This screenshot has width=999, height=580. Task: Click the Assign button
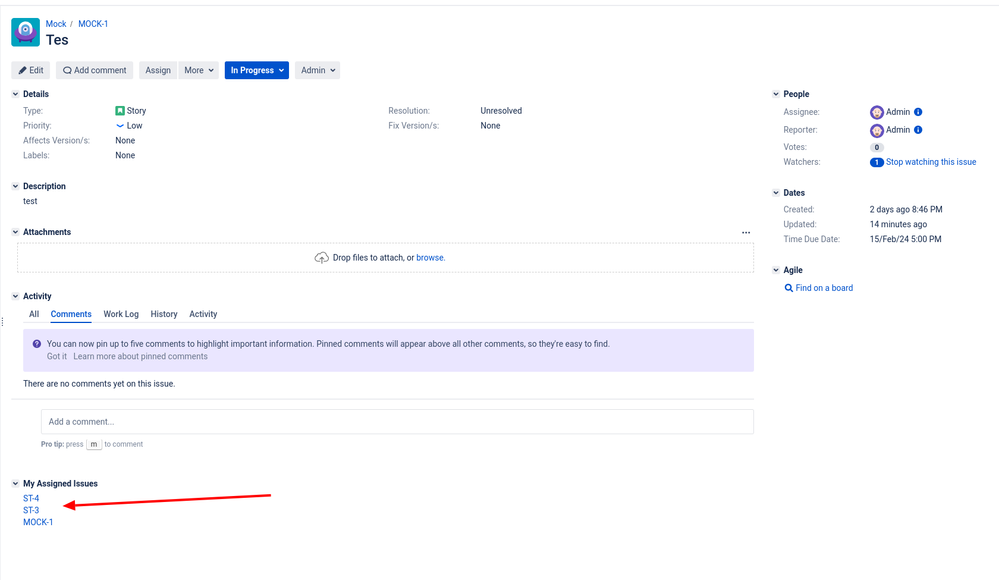[x=158, y=70]
